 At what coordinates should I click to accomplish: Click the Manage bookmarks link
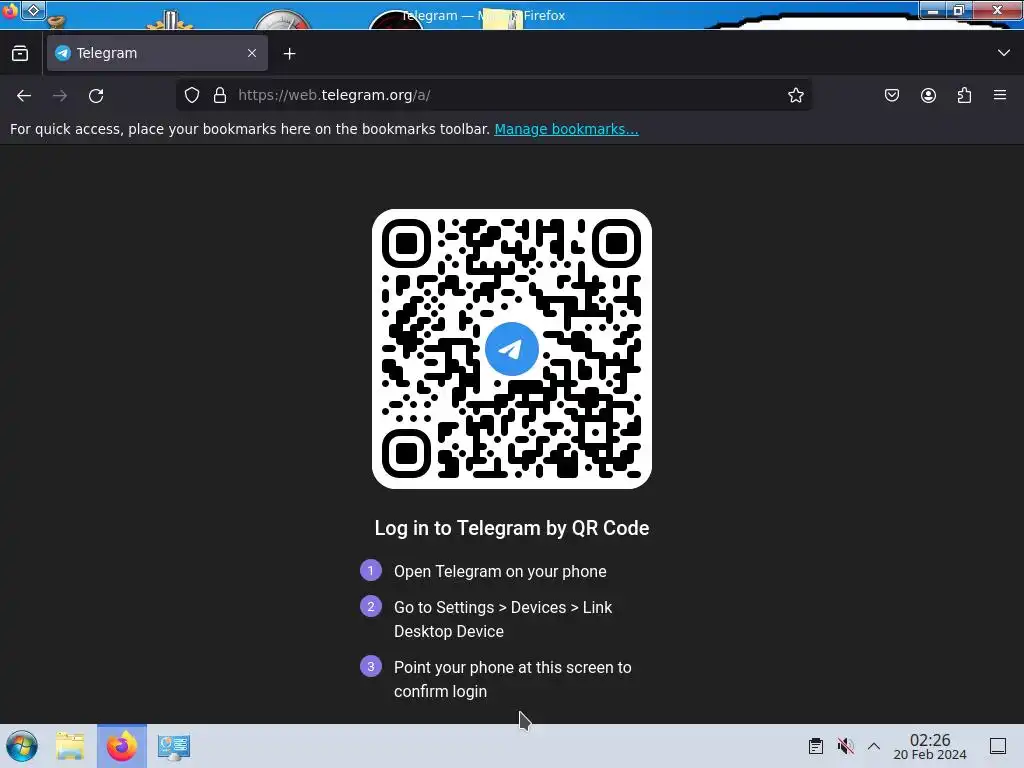pos(566,129)
